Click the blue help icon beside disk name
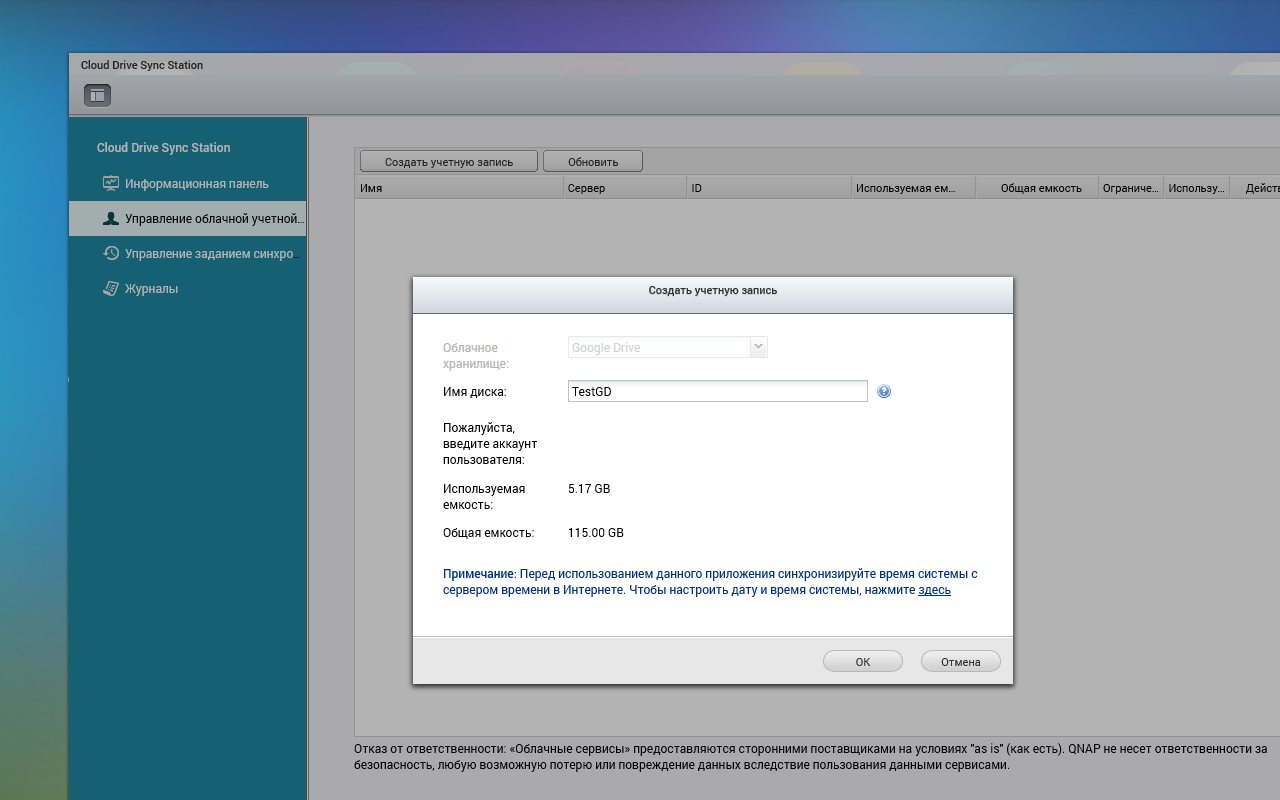Screen dimensions: 1280x800 (884, 391)
